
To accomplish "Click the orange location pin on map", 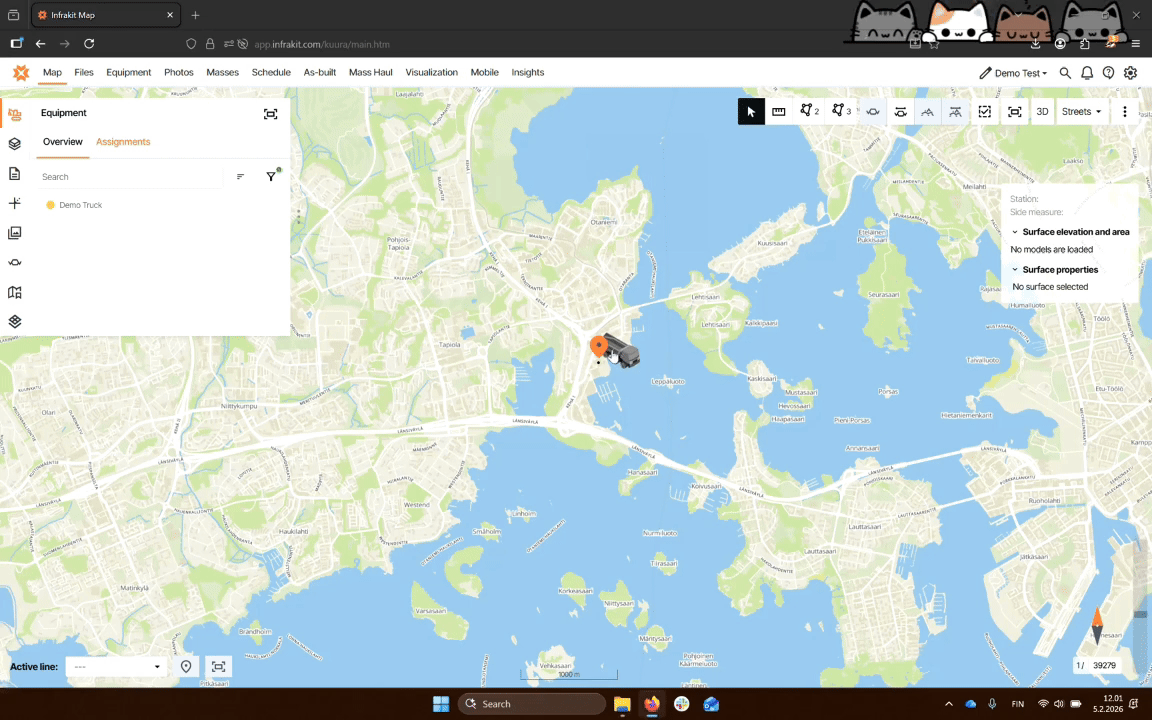I will click(599, 345).
